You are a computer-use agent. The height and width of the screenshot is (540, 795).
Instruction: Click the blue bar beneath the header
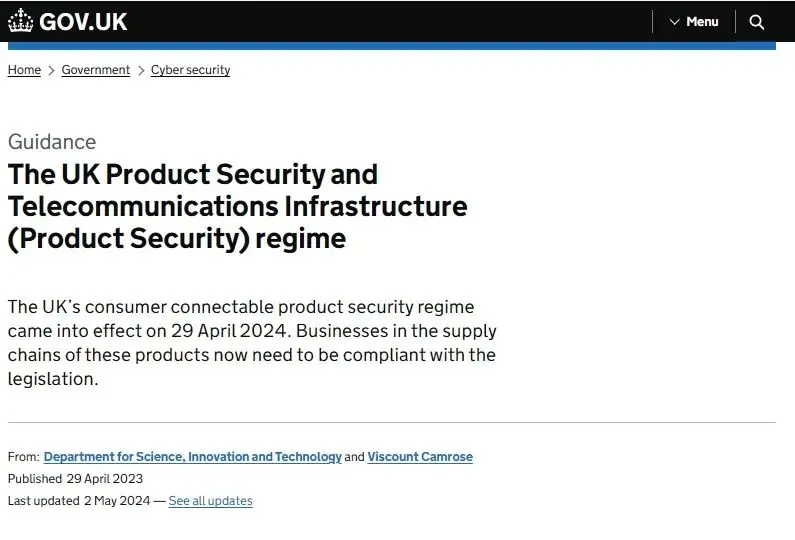pyautogui.click(x=391, y=46)
